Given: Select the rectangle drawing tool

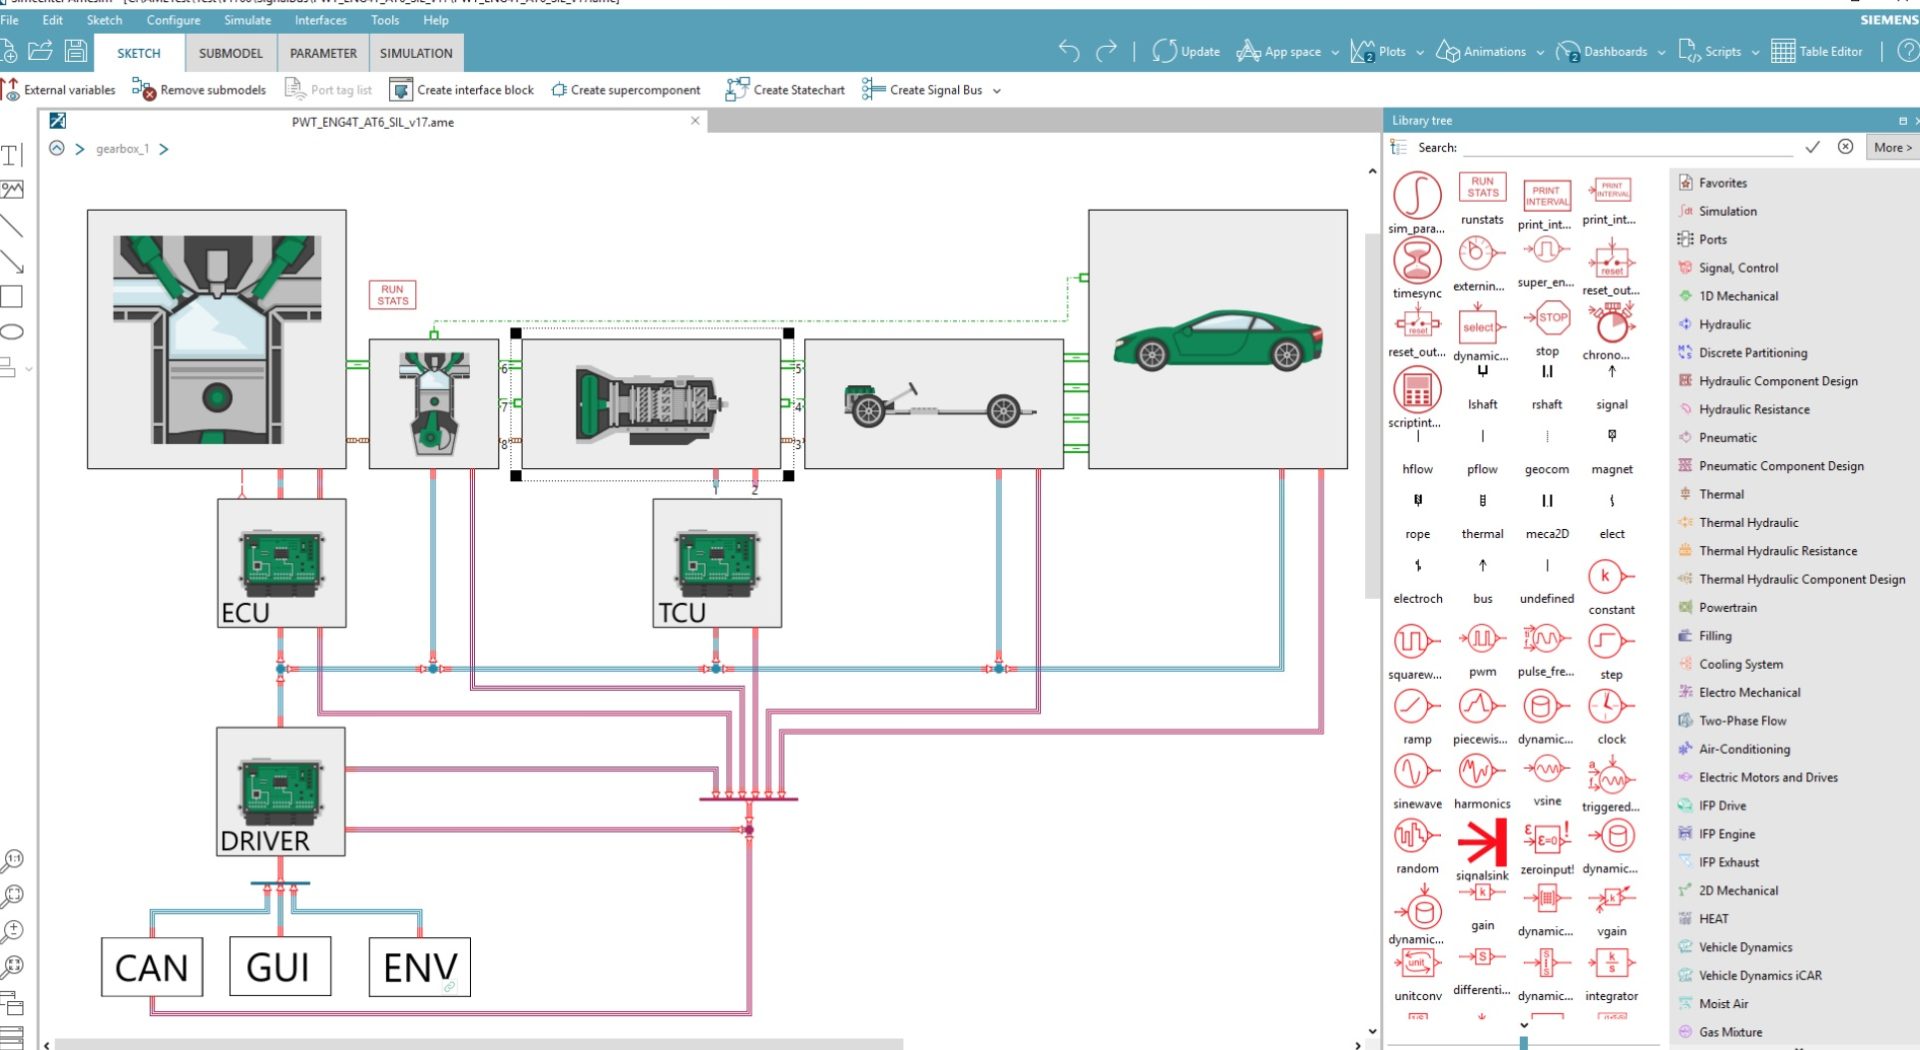Looking at the screenshot, I should 12,297.
